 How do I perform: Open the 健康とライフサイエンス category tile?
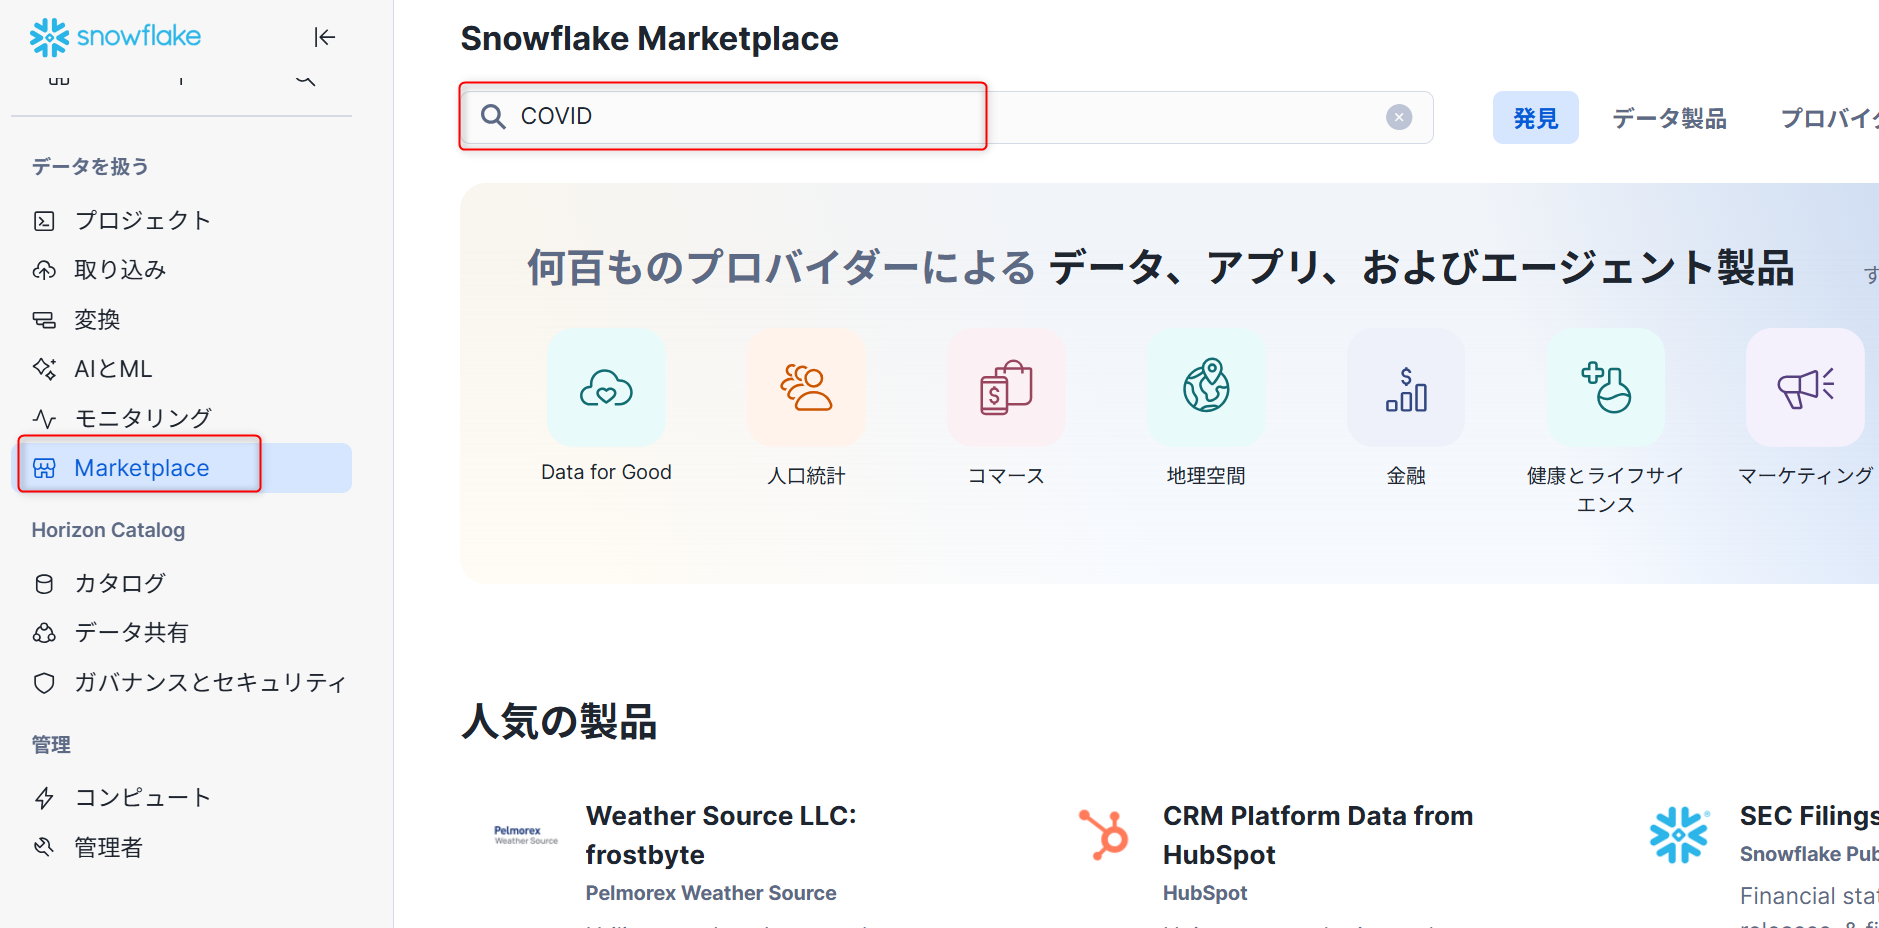click(1606, 387)
